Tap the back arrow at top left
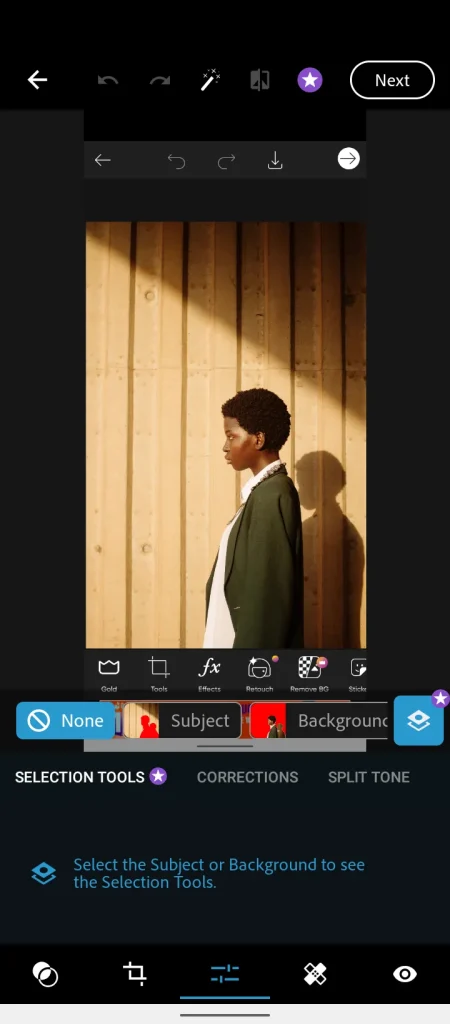The height and width of the screenshot is (1024, 450). [37, 80]
